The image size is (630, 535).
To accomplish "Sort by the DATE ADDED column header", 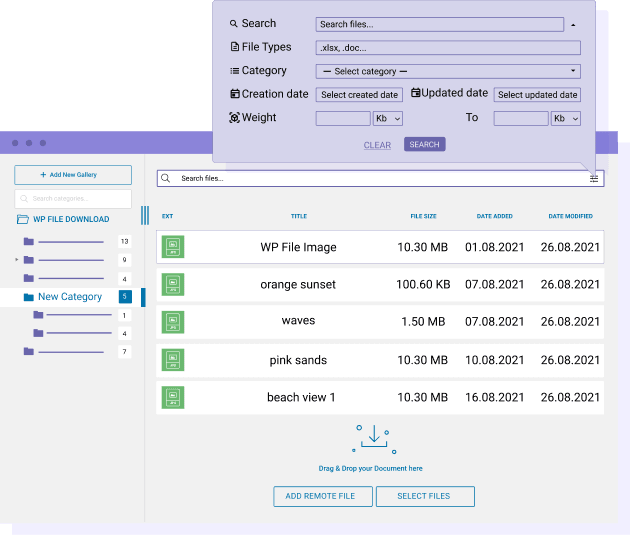I will 494,216.
